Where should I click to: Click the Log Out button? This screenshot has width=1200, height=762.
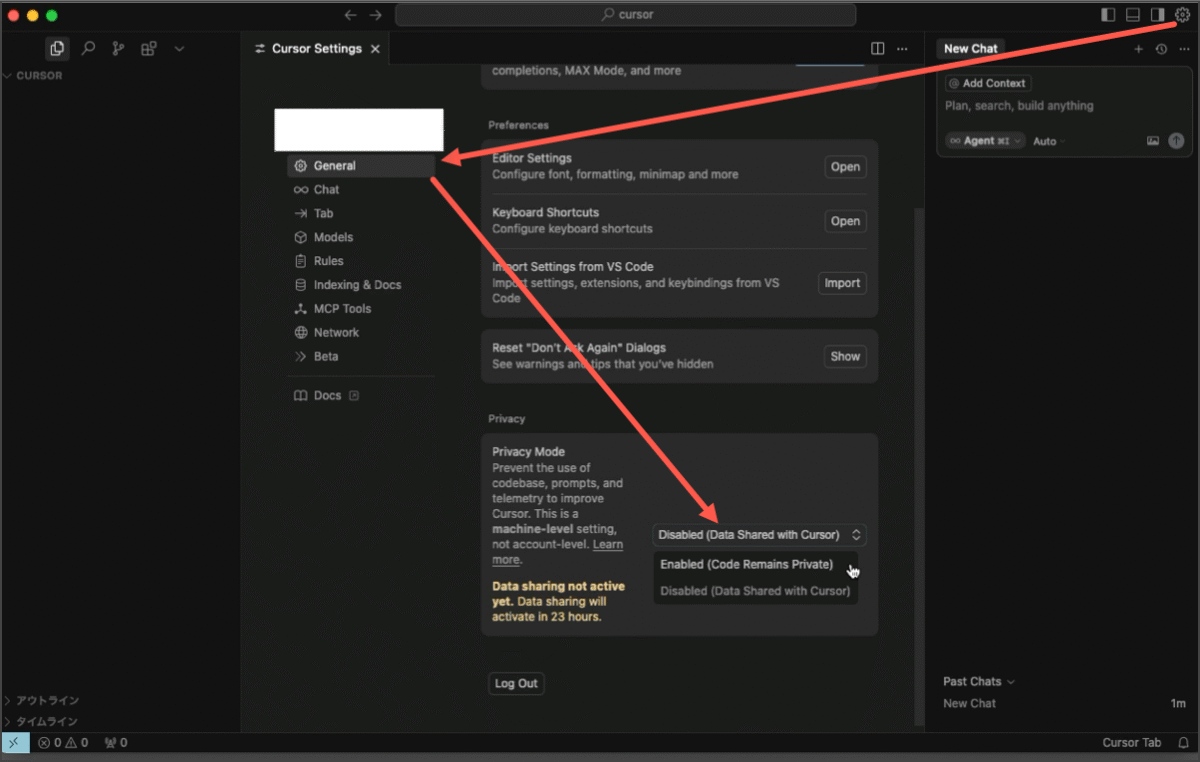click(516, 684)
